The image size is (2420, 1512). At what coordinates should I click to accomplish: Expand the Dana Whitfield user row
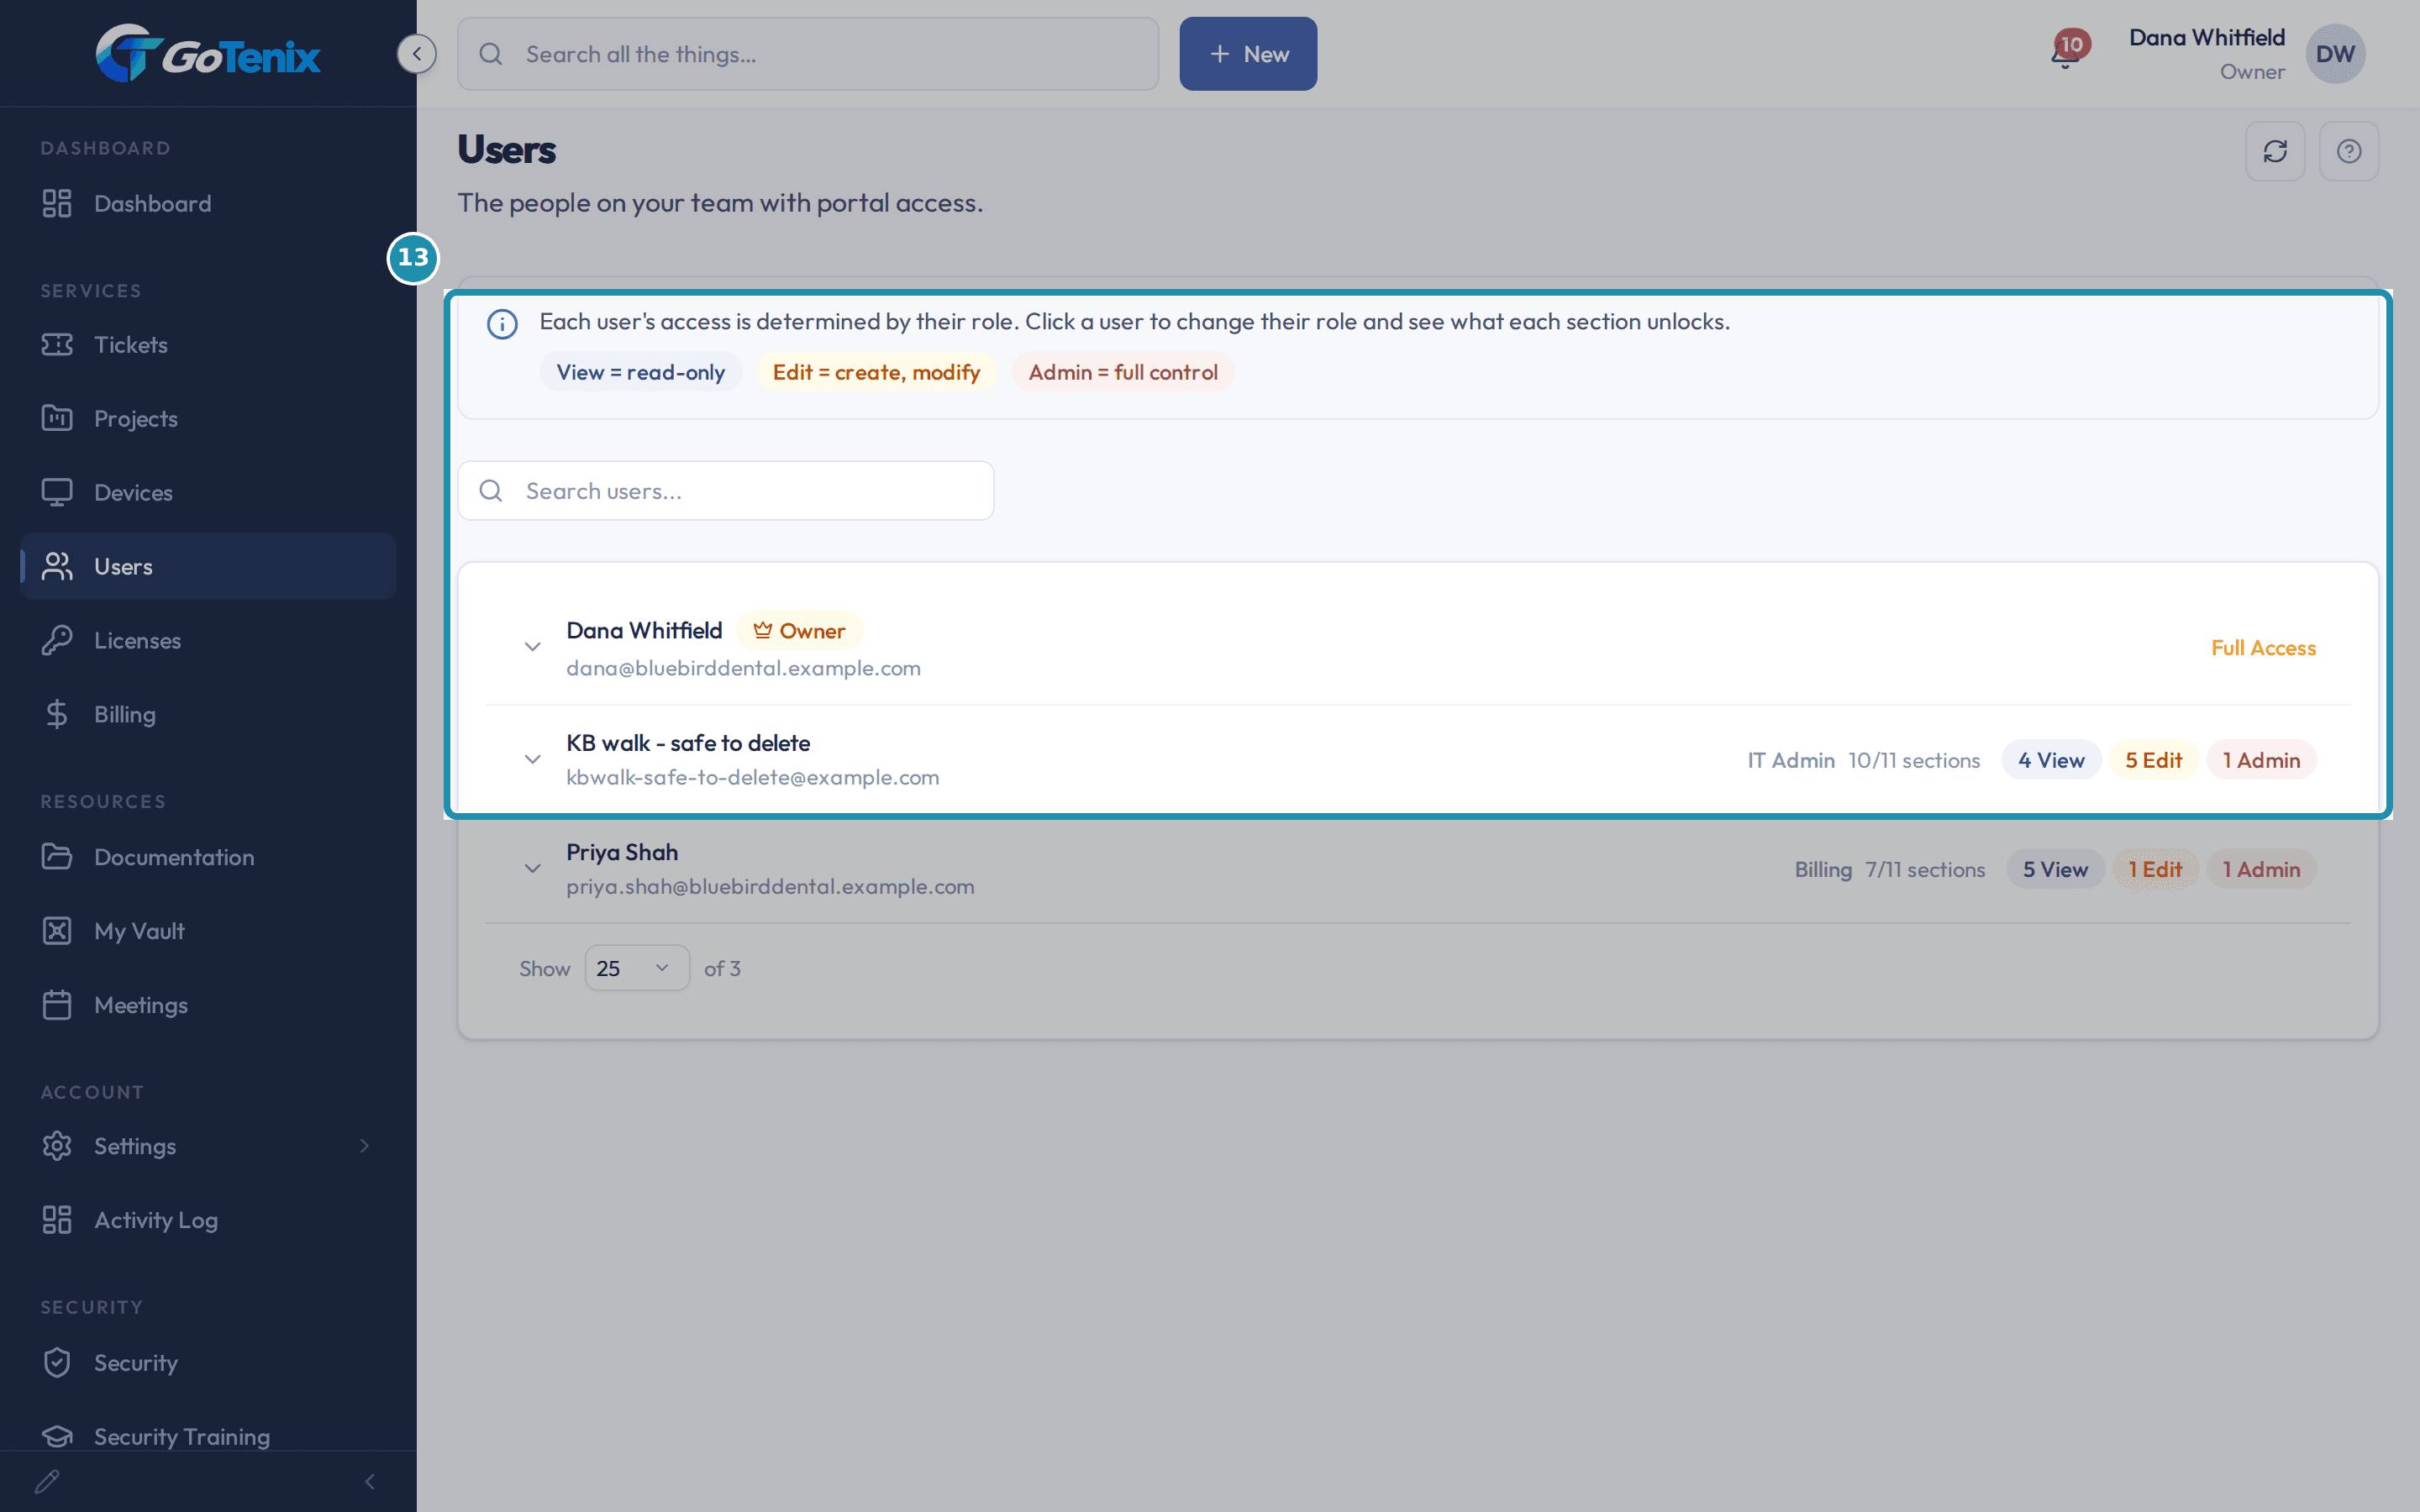click(x=533, y=648)
